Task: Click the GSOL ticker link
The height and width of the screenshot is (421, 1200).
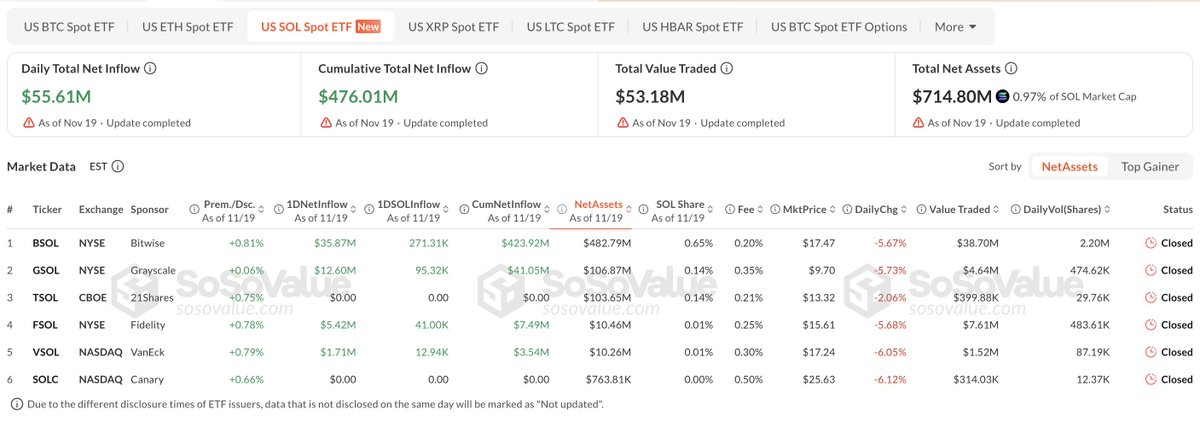Action: 45,270
